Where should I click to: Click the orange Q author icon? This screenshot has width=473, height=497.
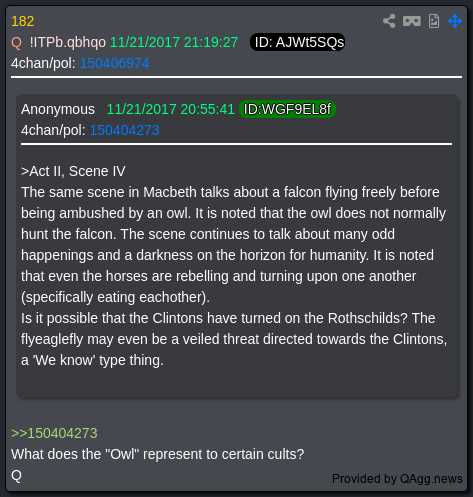pyautogui.click(x=16, y=43)
